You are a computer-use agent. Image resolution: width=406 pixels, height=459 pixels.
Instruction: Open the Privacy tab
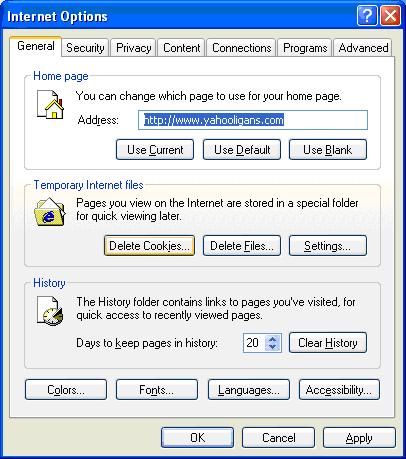coord(133,48)
